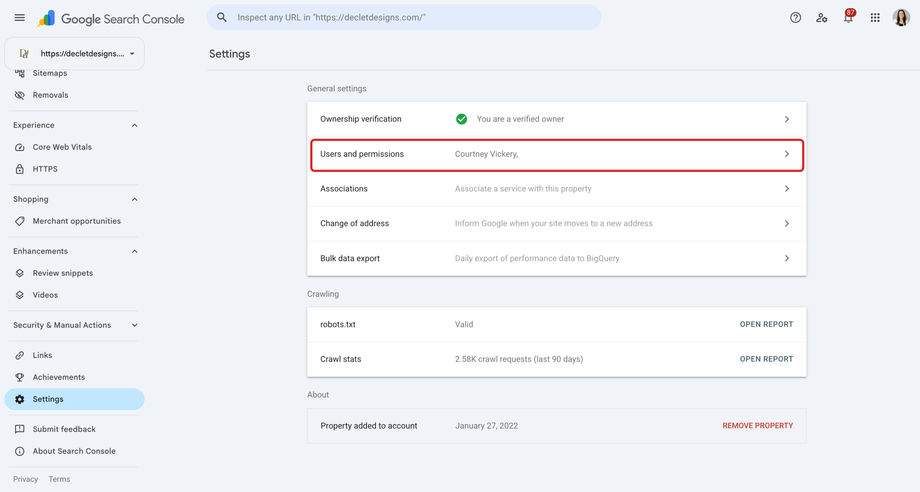920x492 pixels.
Task: Click the Inspect any URL search field
Action: coord(404,18)
